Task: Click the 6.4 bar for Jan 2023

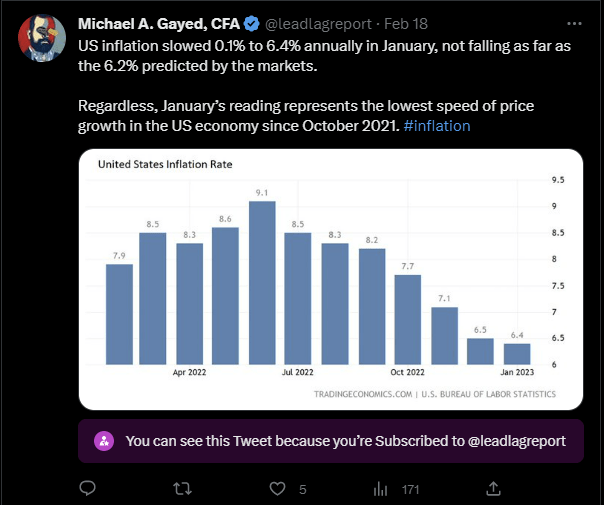Action: click(x=517, y=354)
